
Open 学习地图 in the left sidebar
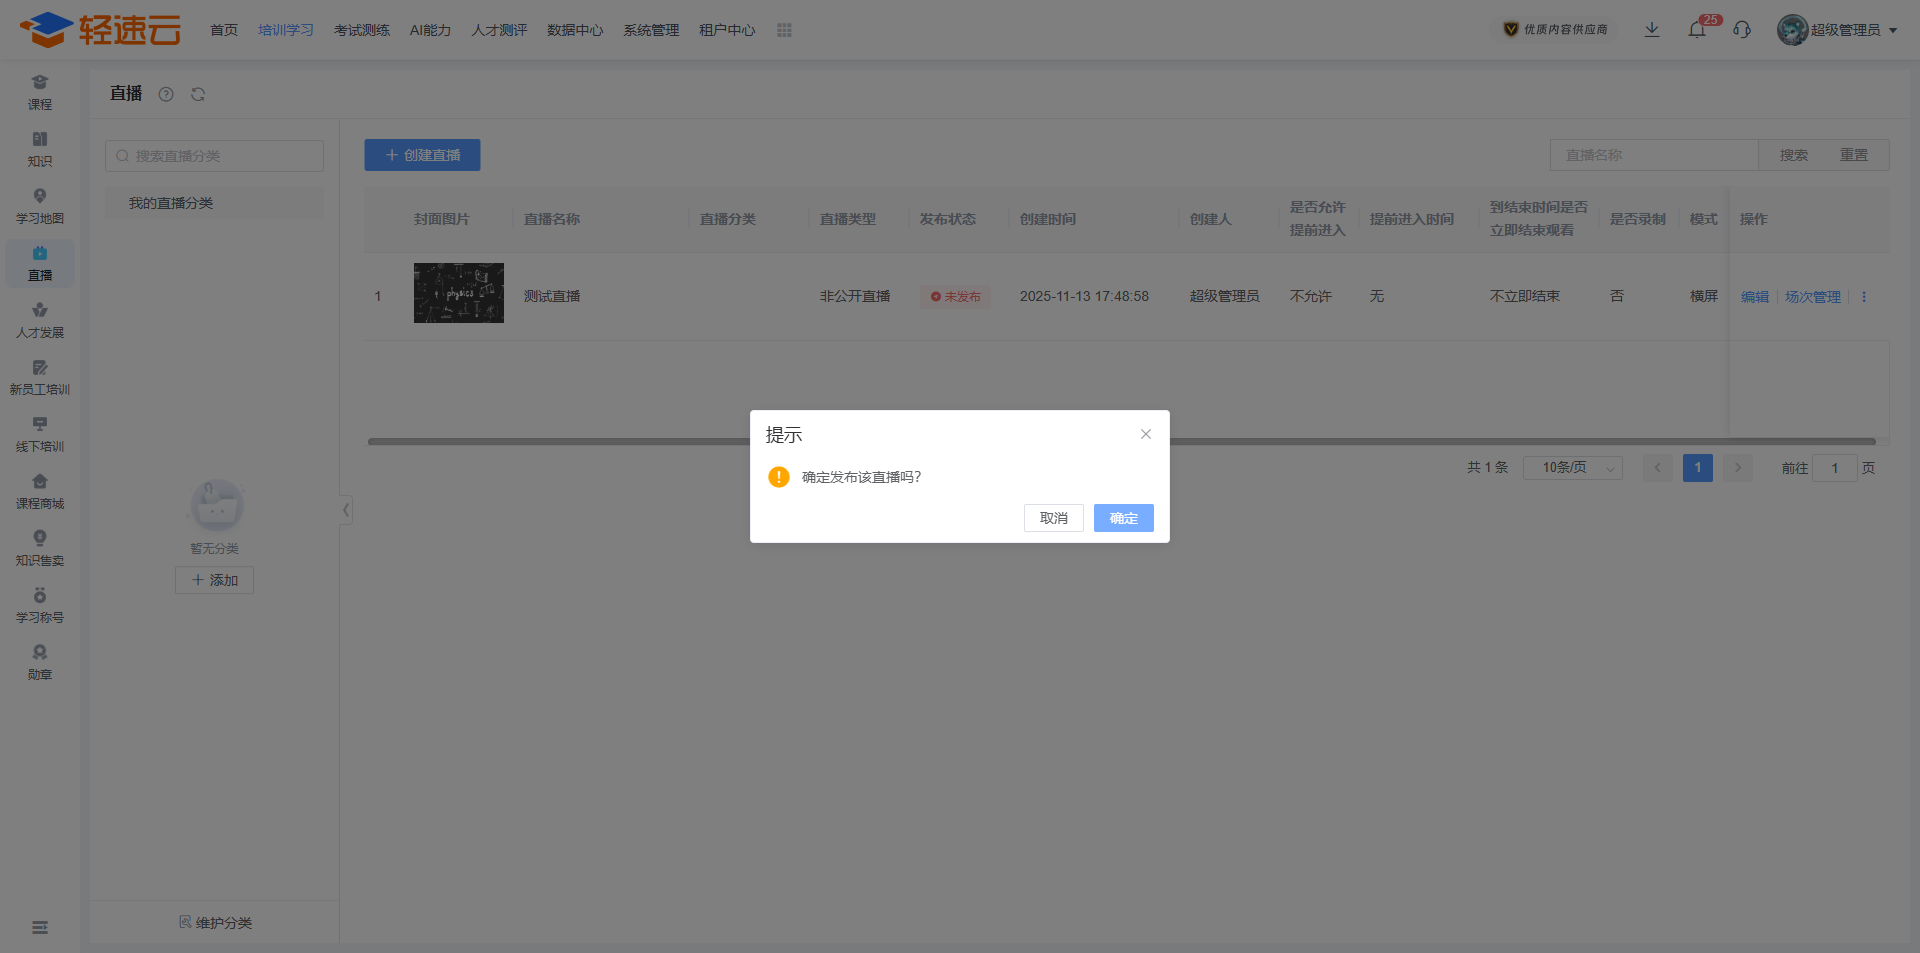tap(40, 206)
